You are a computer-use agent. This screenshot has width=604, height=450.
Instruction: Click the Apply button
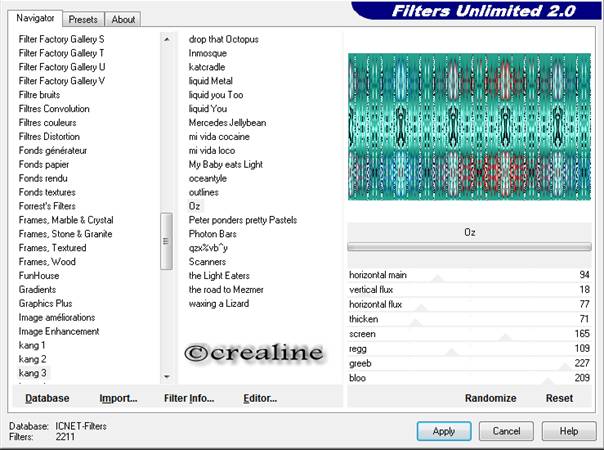pos(444,431)
